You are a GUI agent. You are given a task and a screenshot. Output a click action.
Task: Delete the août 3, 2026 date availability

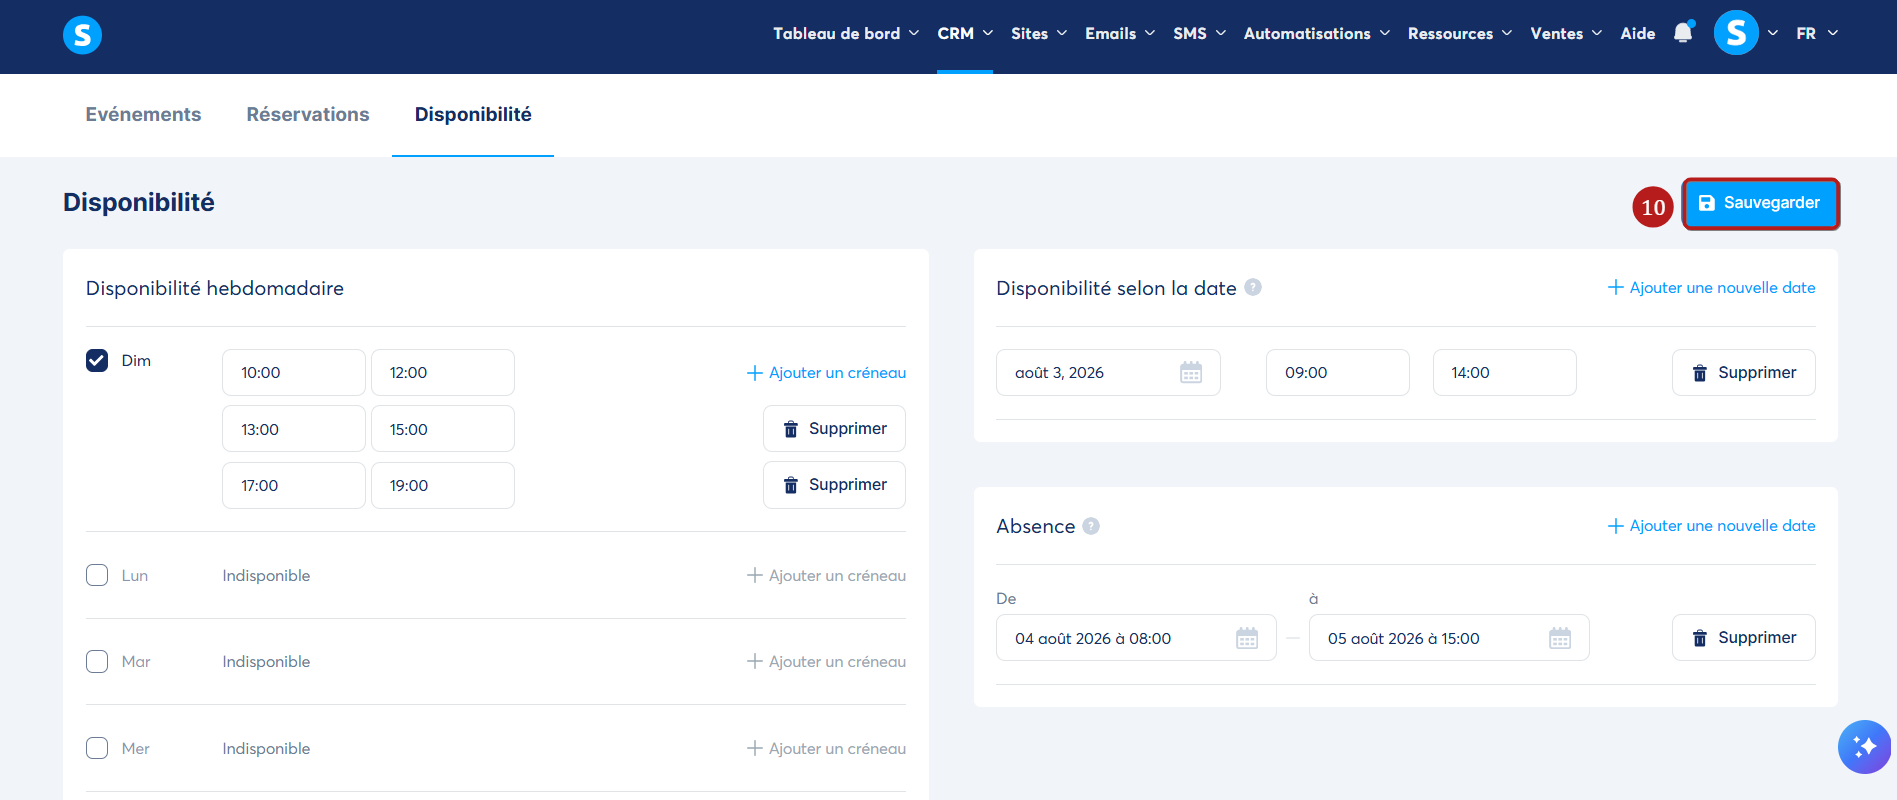point(1744,373)
